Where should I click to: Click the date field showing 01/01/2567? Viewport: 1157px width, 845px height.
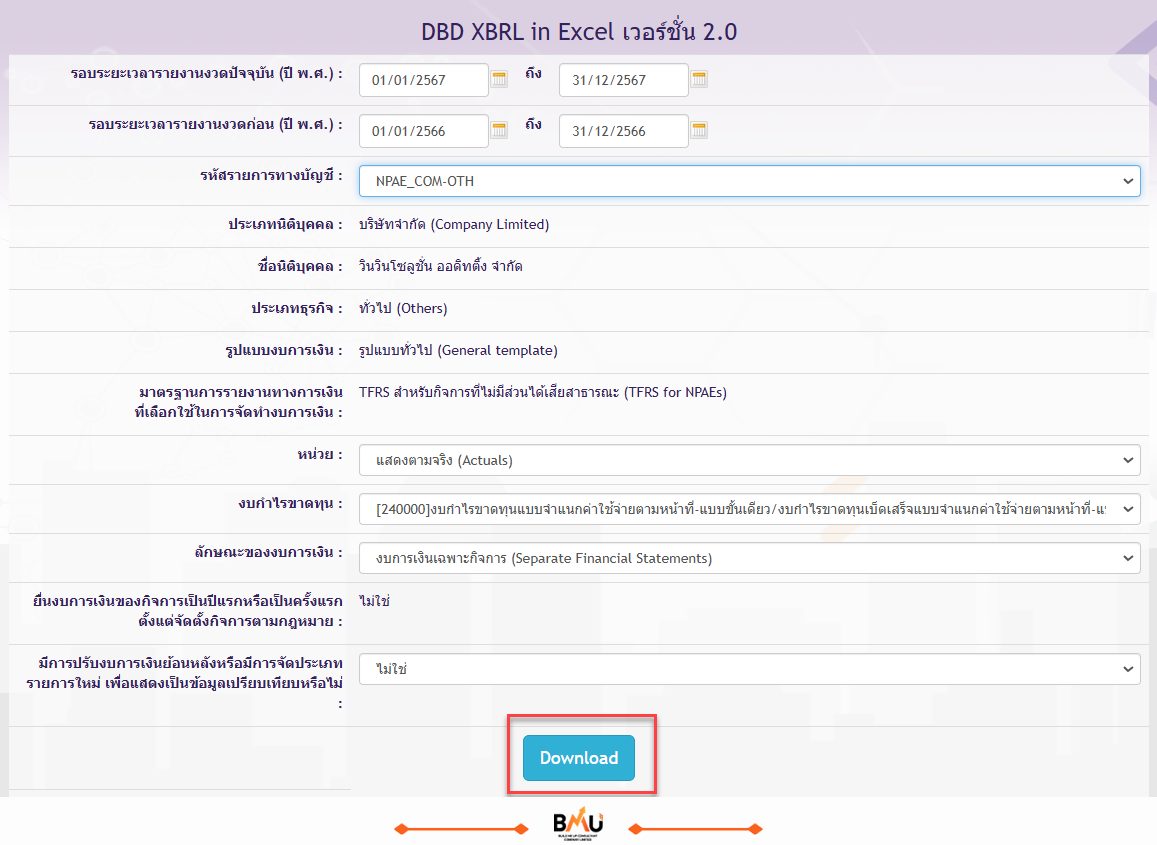[423, 79]
